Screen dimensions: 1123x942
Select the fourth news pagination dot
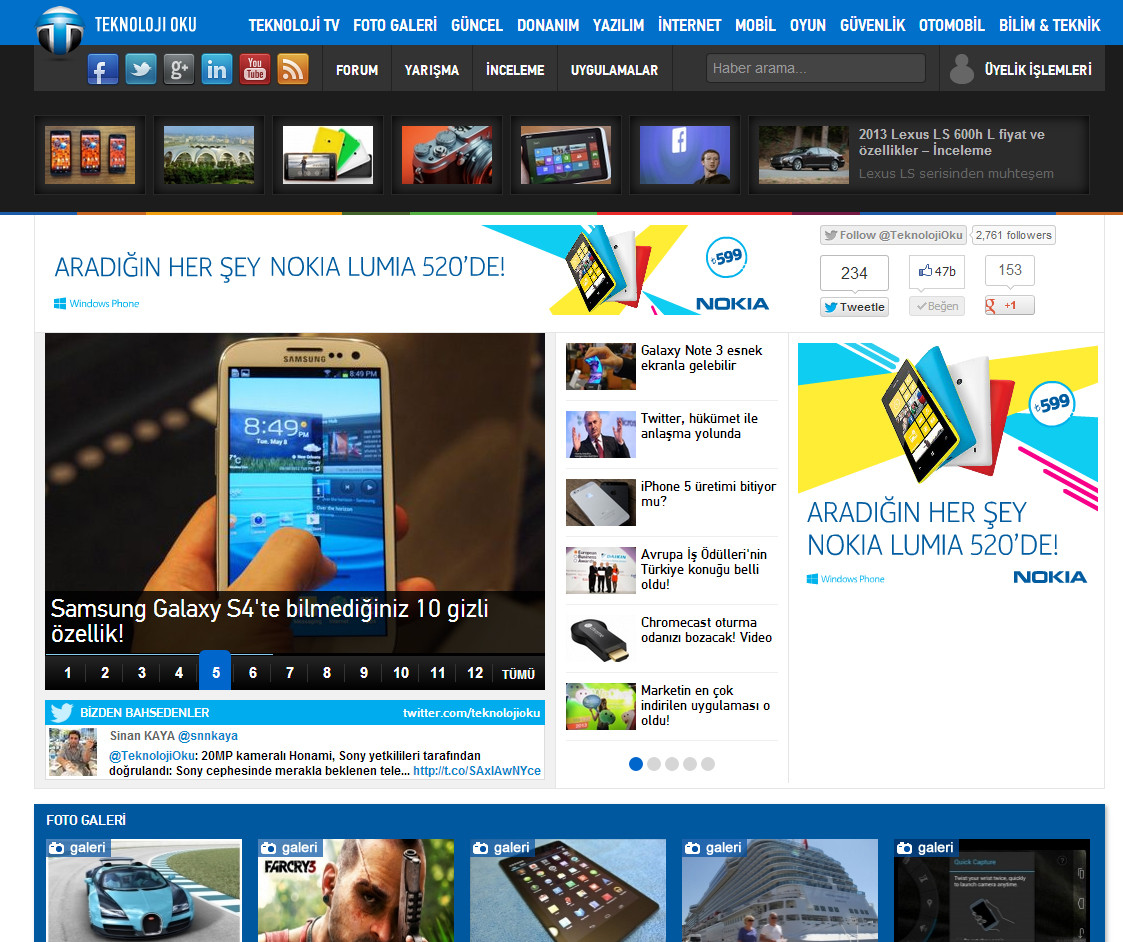coord(690,764)
